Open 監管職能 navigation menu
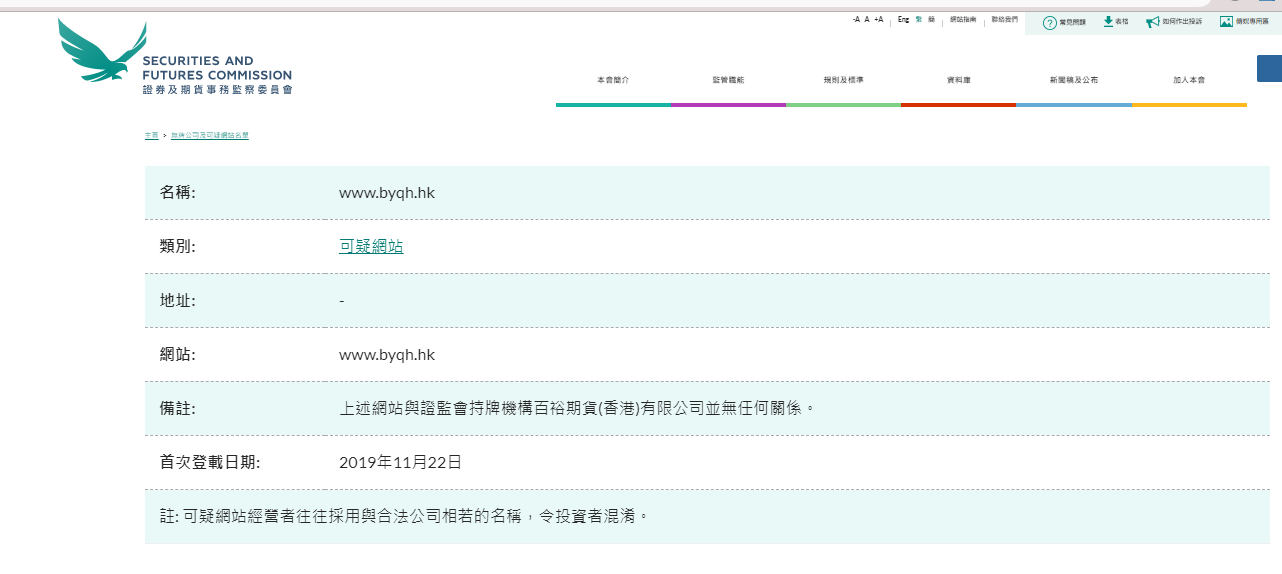The height and width of the screenshot is (574, 1282). pos(728,80)
